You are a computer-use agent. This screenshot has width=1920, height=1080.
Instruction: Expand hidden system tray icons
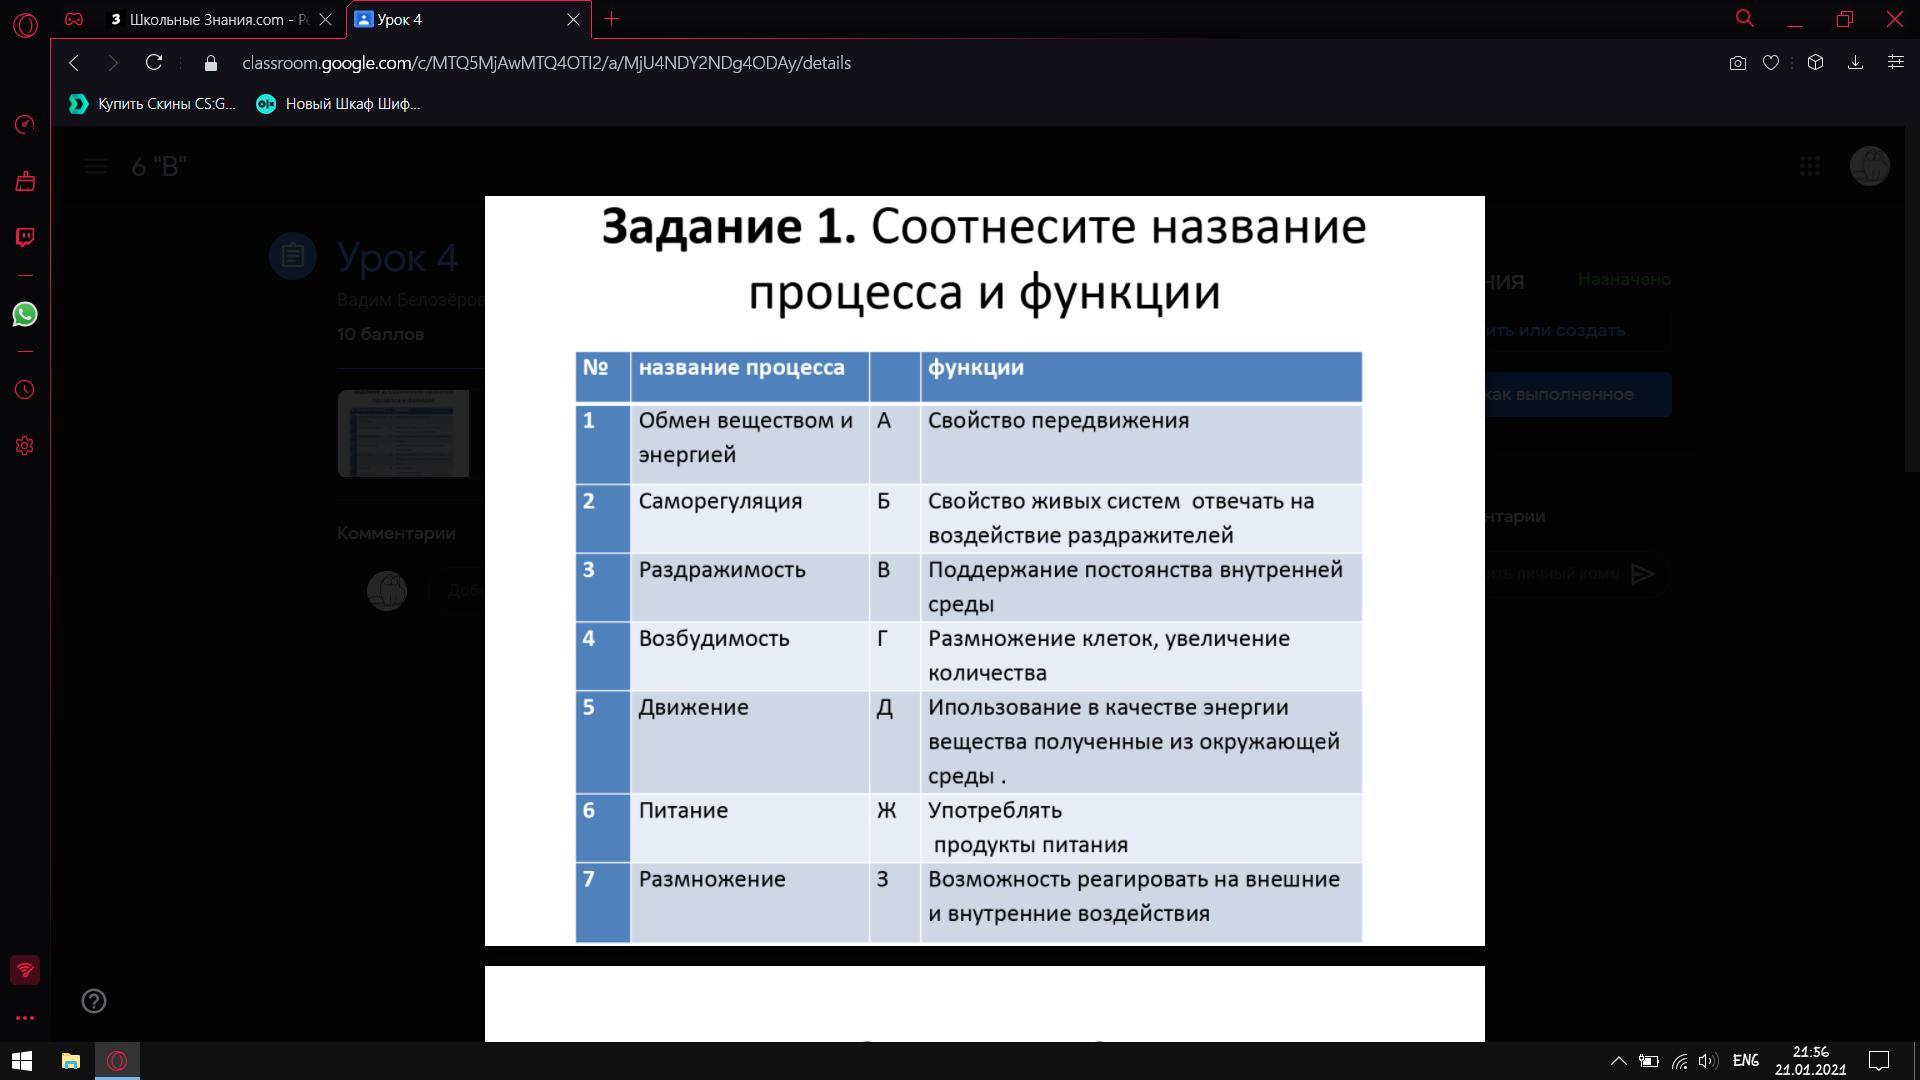[1618, 1061]
